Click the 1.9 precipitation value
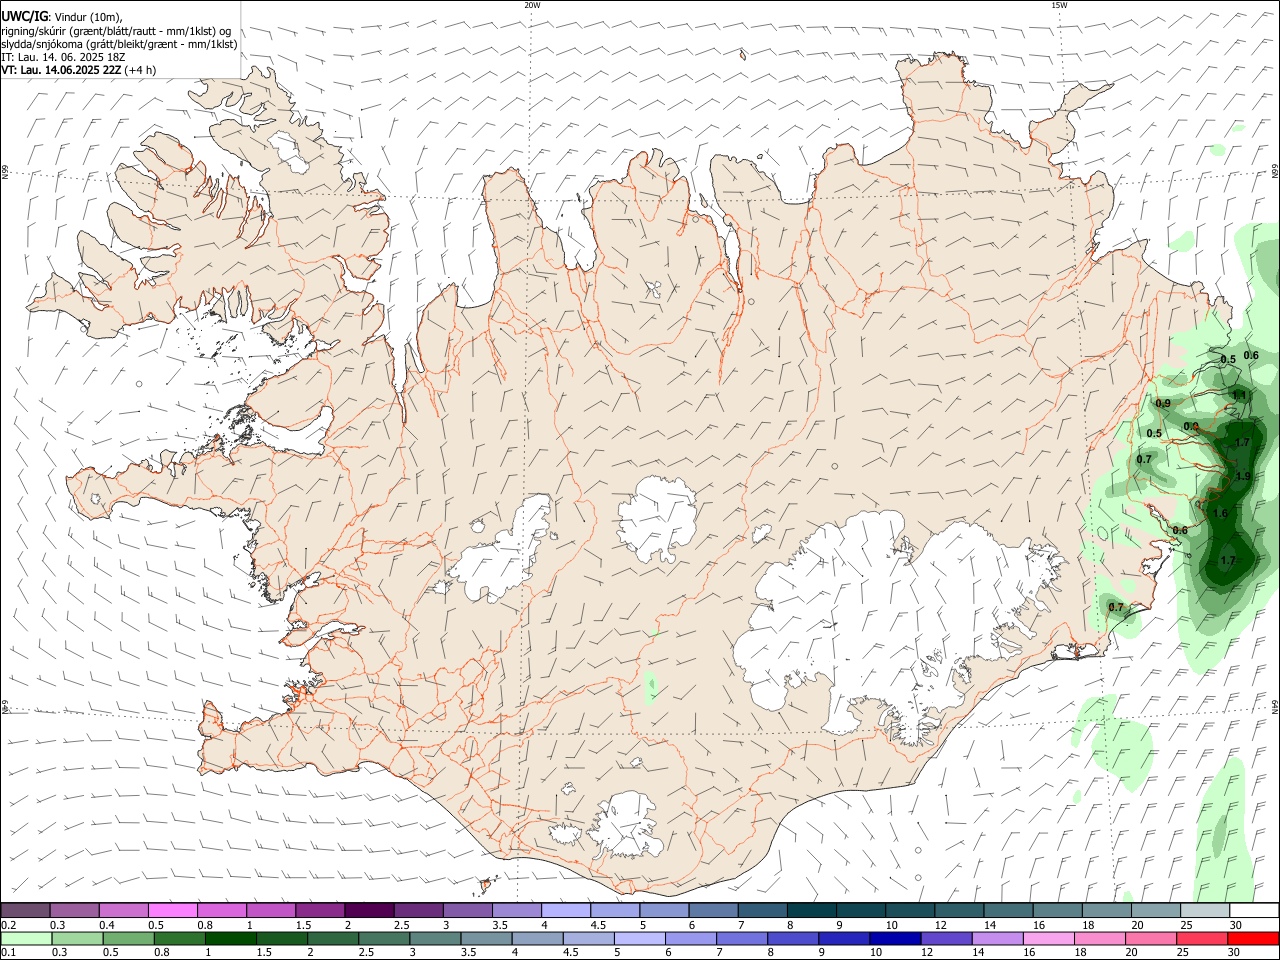 coord(1243,476)
